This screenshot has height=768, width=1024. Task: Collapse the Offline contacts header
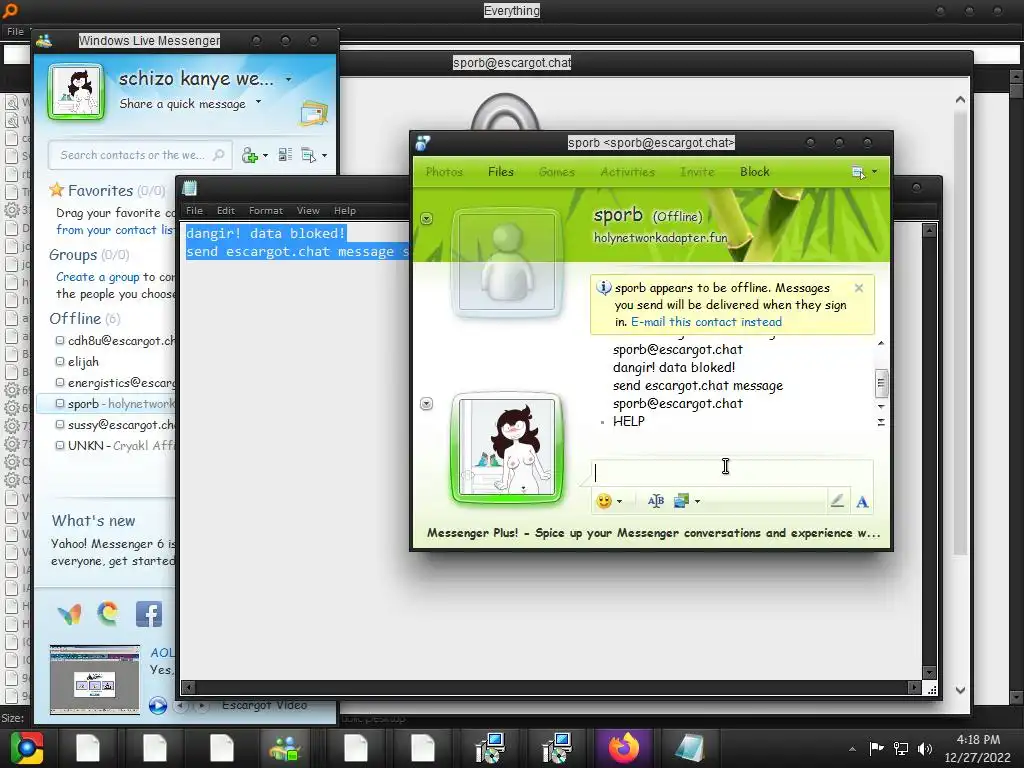84,319
